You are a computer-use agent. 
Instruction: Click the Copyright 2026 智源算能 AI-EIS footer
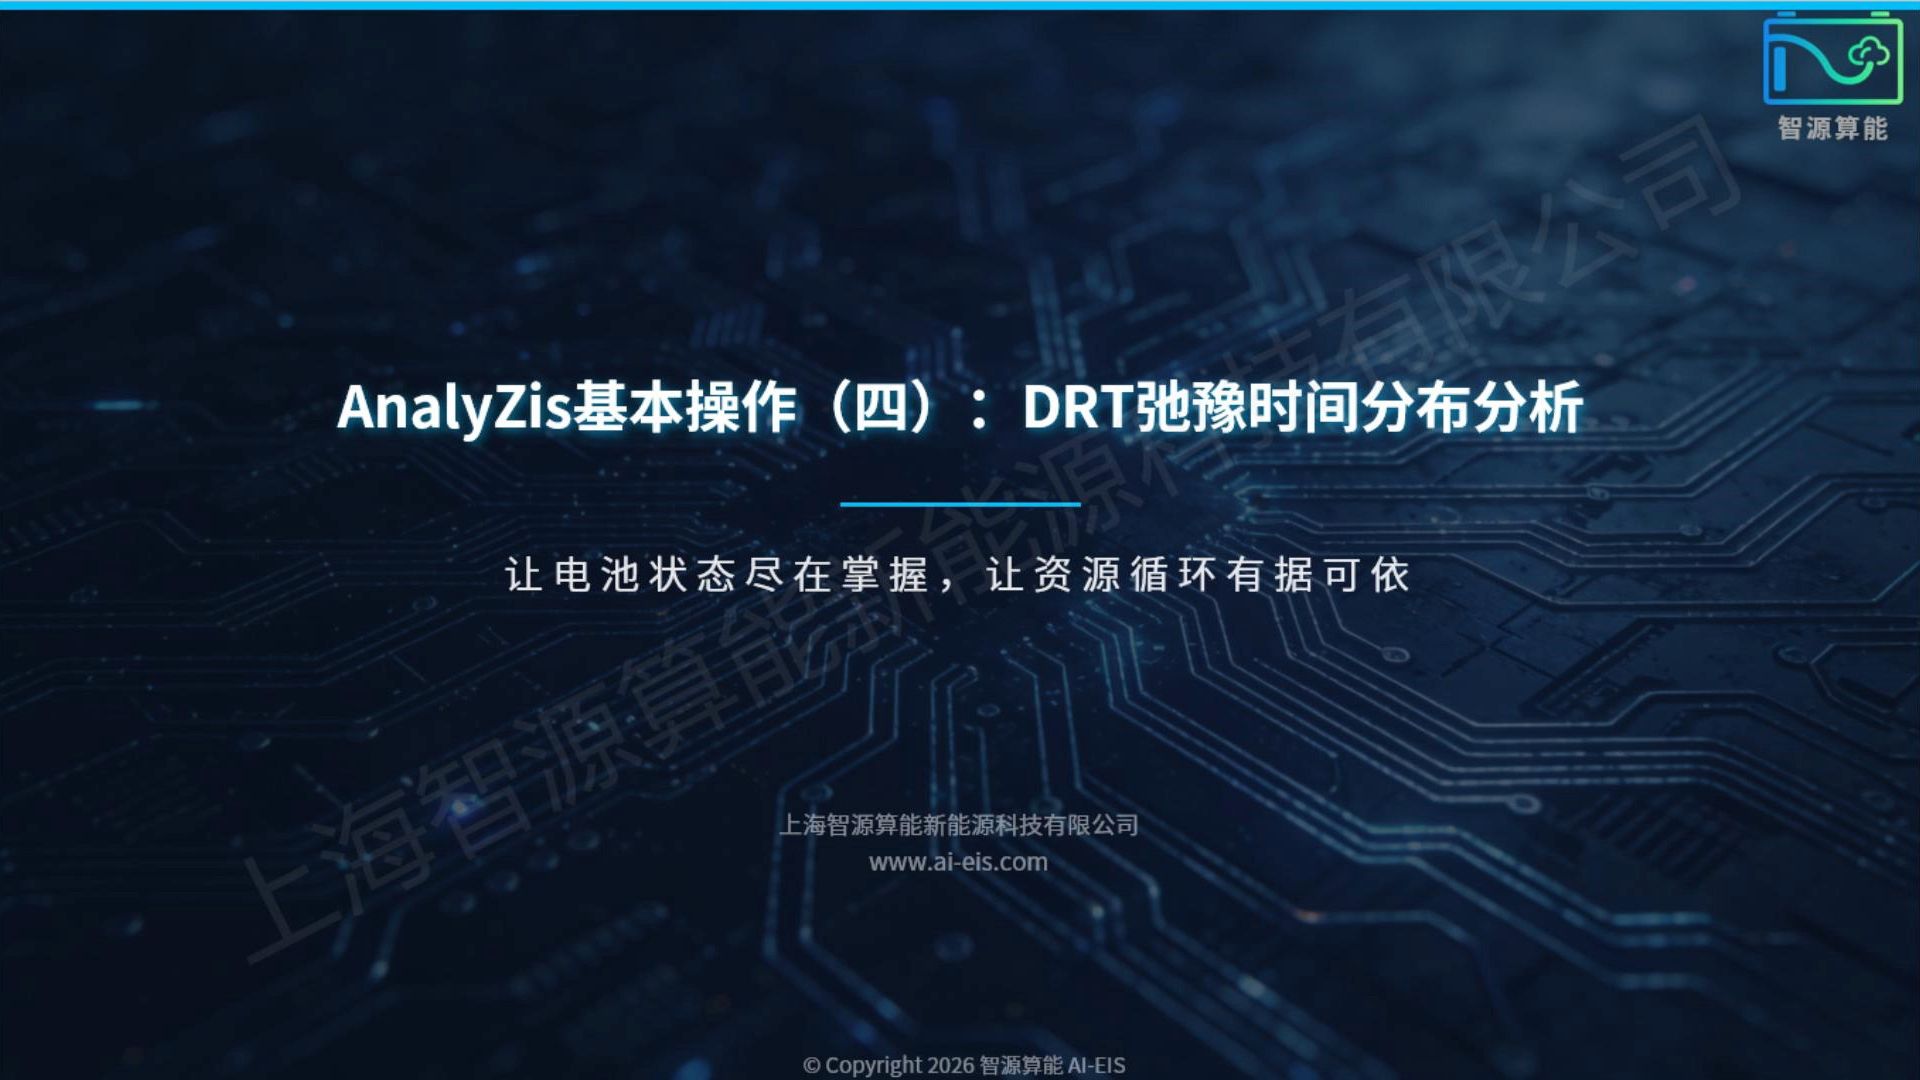(964, 1065)
